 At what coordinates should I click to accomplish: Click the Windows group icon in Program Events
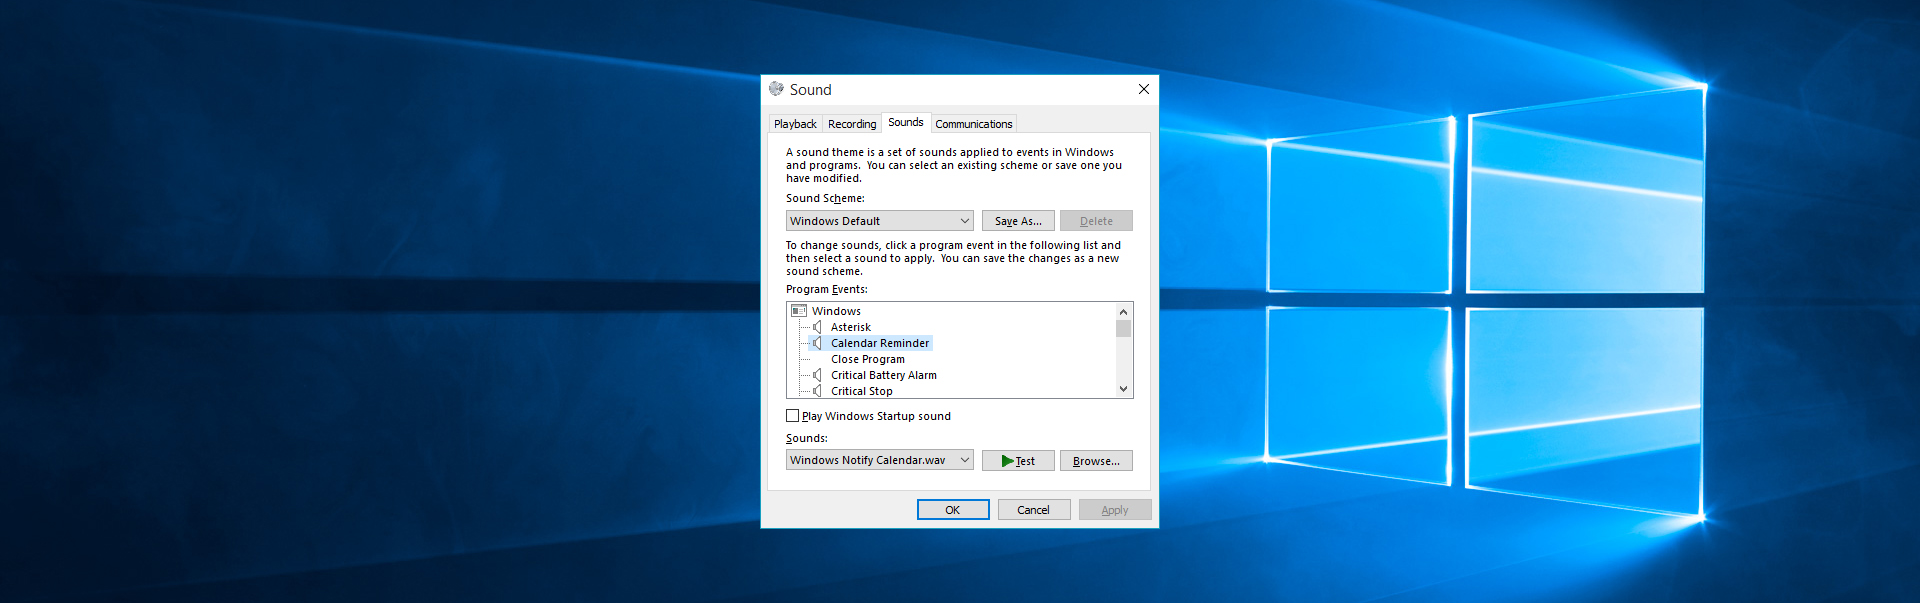(x=799, y=311)
